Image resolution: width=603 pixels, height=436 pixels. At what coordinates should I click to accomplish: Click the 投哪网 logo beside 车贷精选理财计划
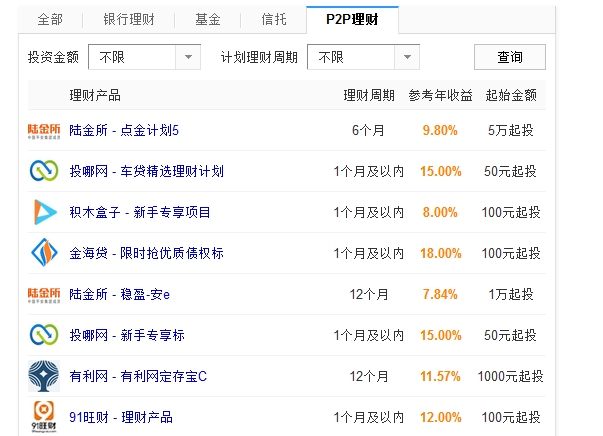click(x=44, y=171)
